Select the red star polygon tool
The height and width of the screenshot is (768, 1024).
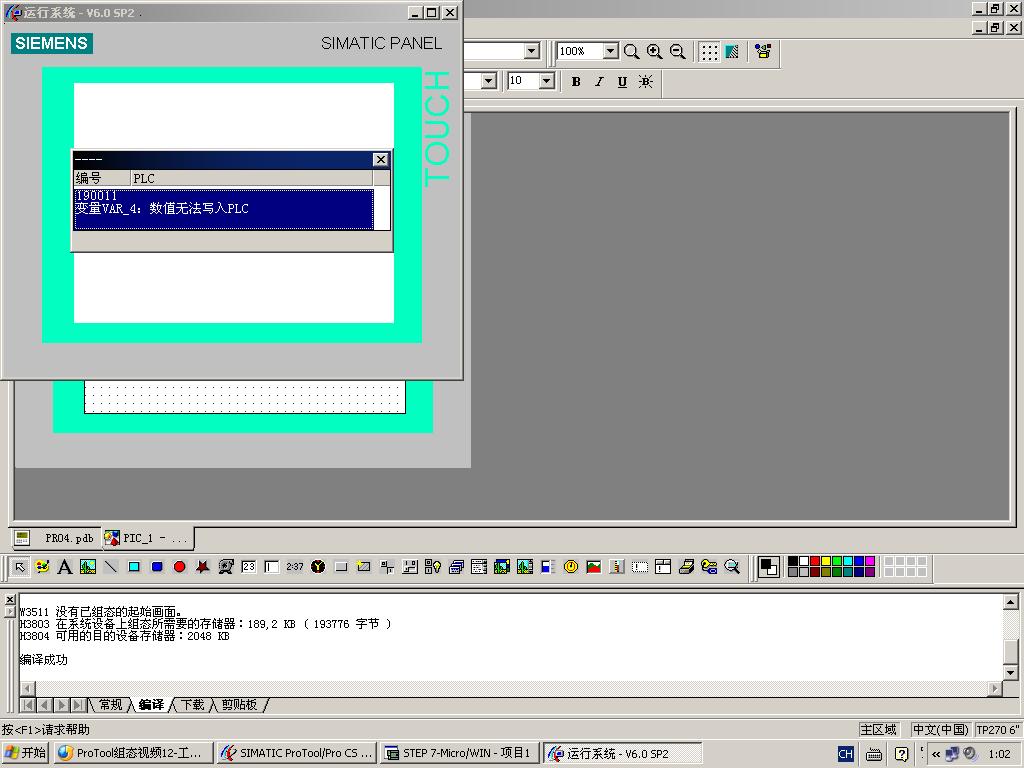(202, 567)
